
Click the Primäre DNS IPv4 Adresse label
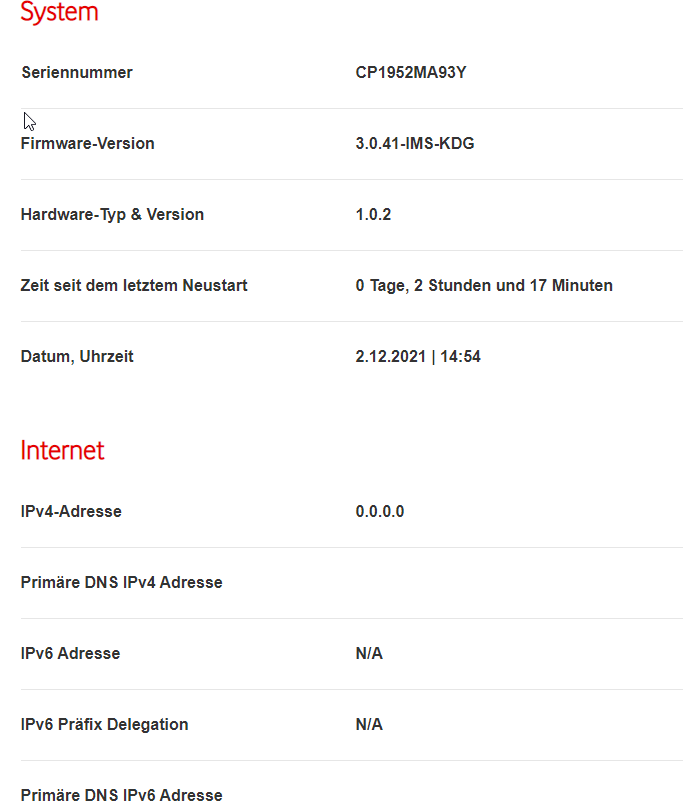pos(122,582)
